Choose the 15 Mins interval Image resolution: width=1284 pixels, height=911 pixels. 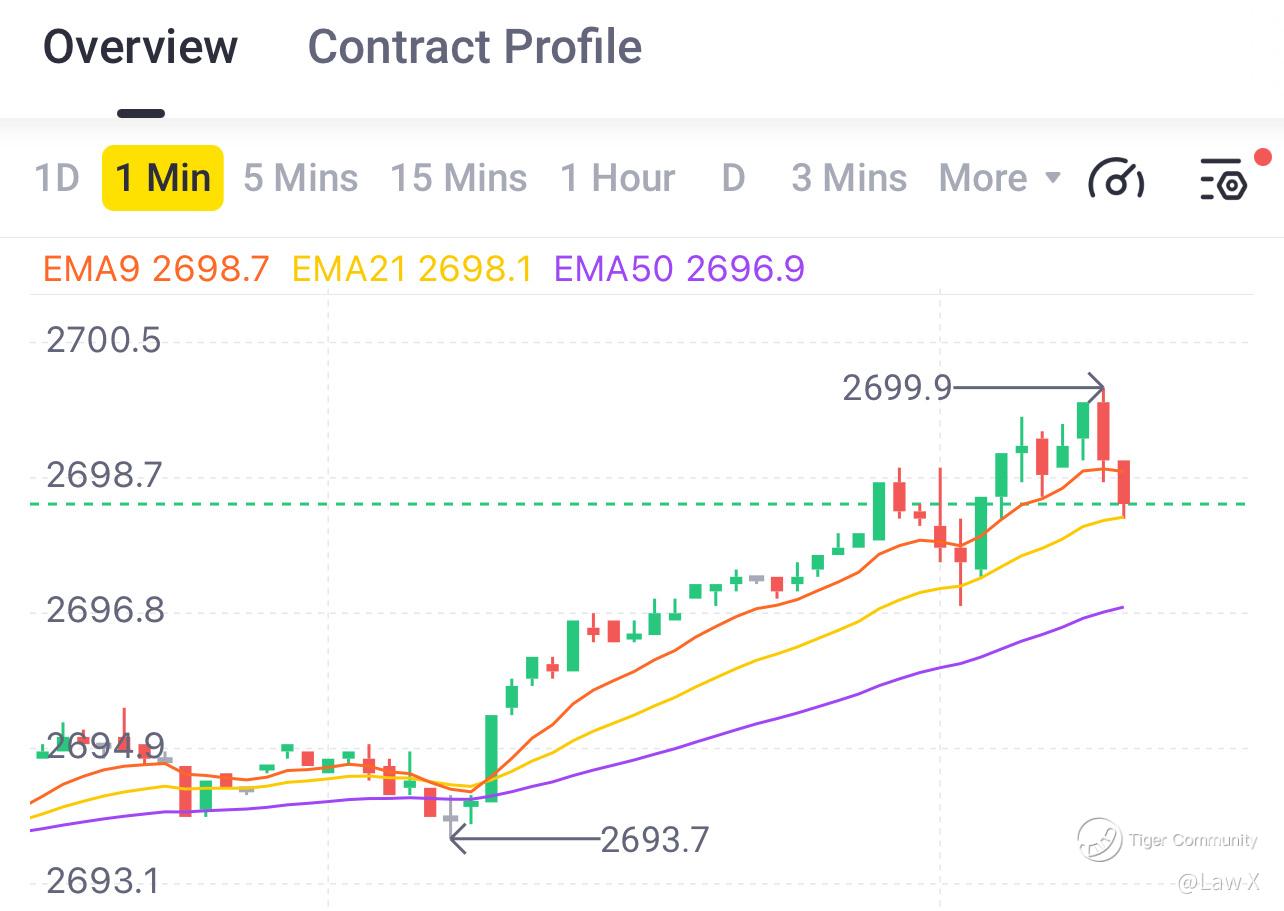point(458,178)
